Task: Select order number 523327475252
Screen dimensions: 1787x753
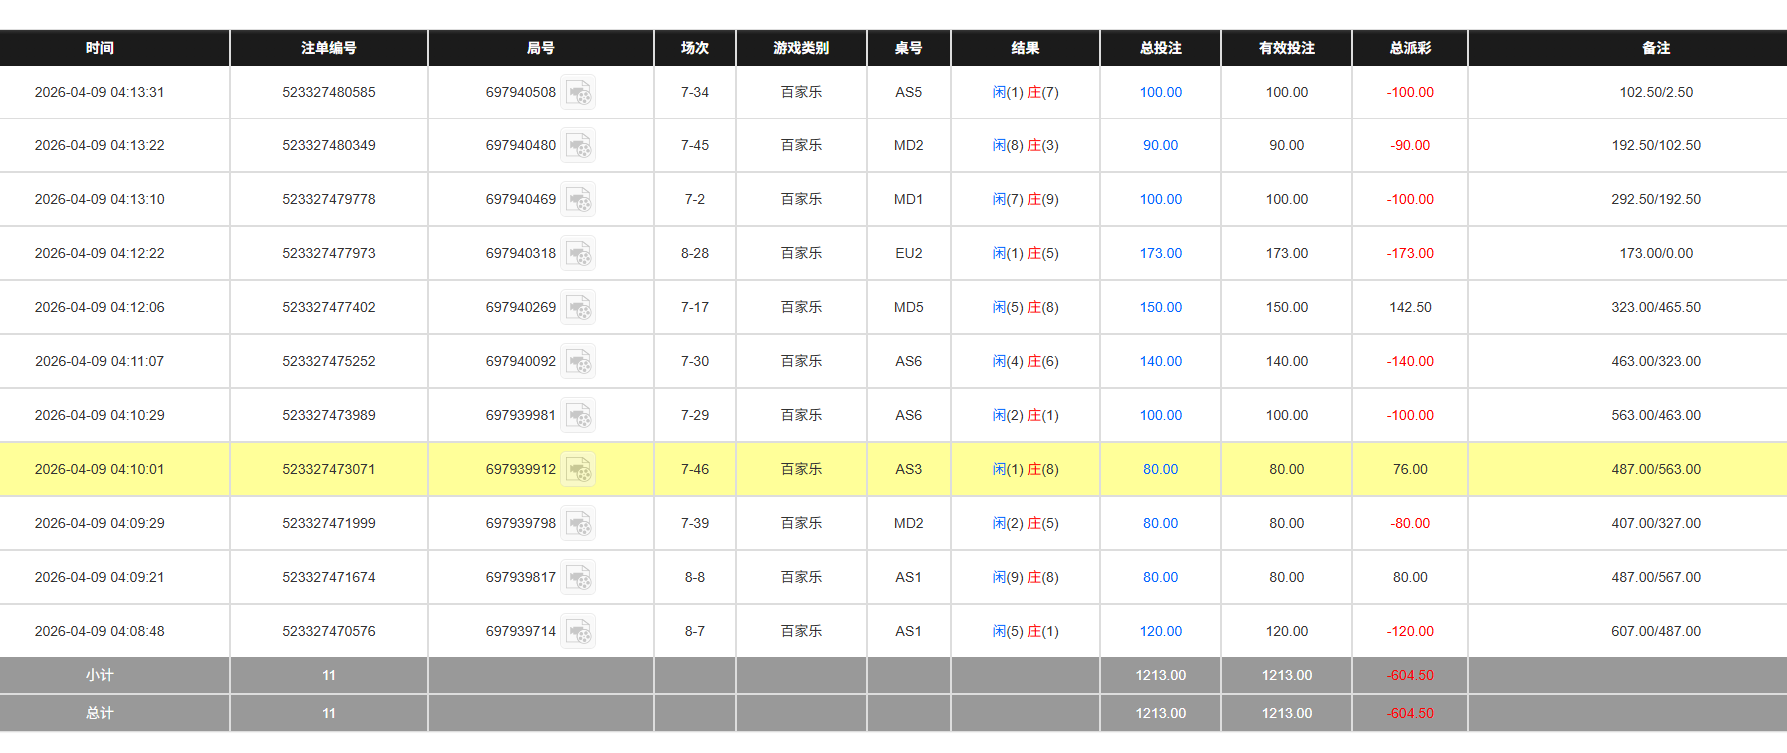Action: point(329,362)
